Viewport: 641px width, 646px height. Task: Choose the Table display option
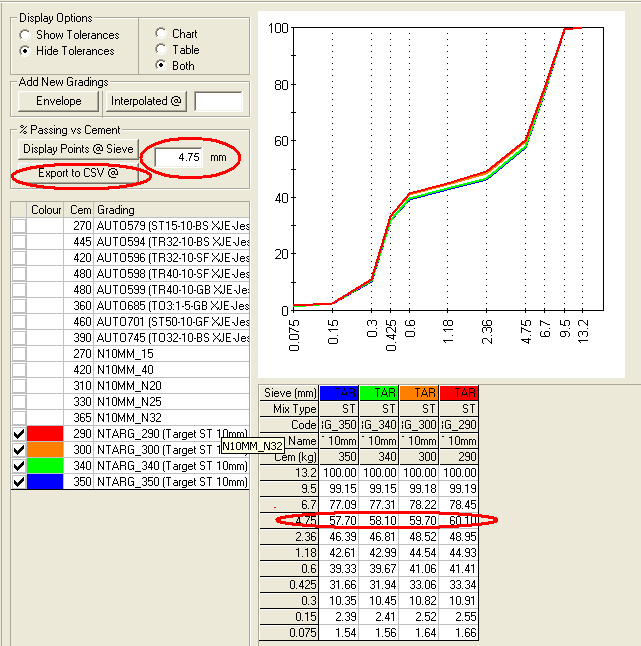[x=161, y=50]
